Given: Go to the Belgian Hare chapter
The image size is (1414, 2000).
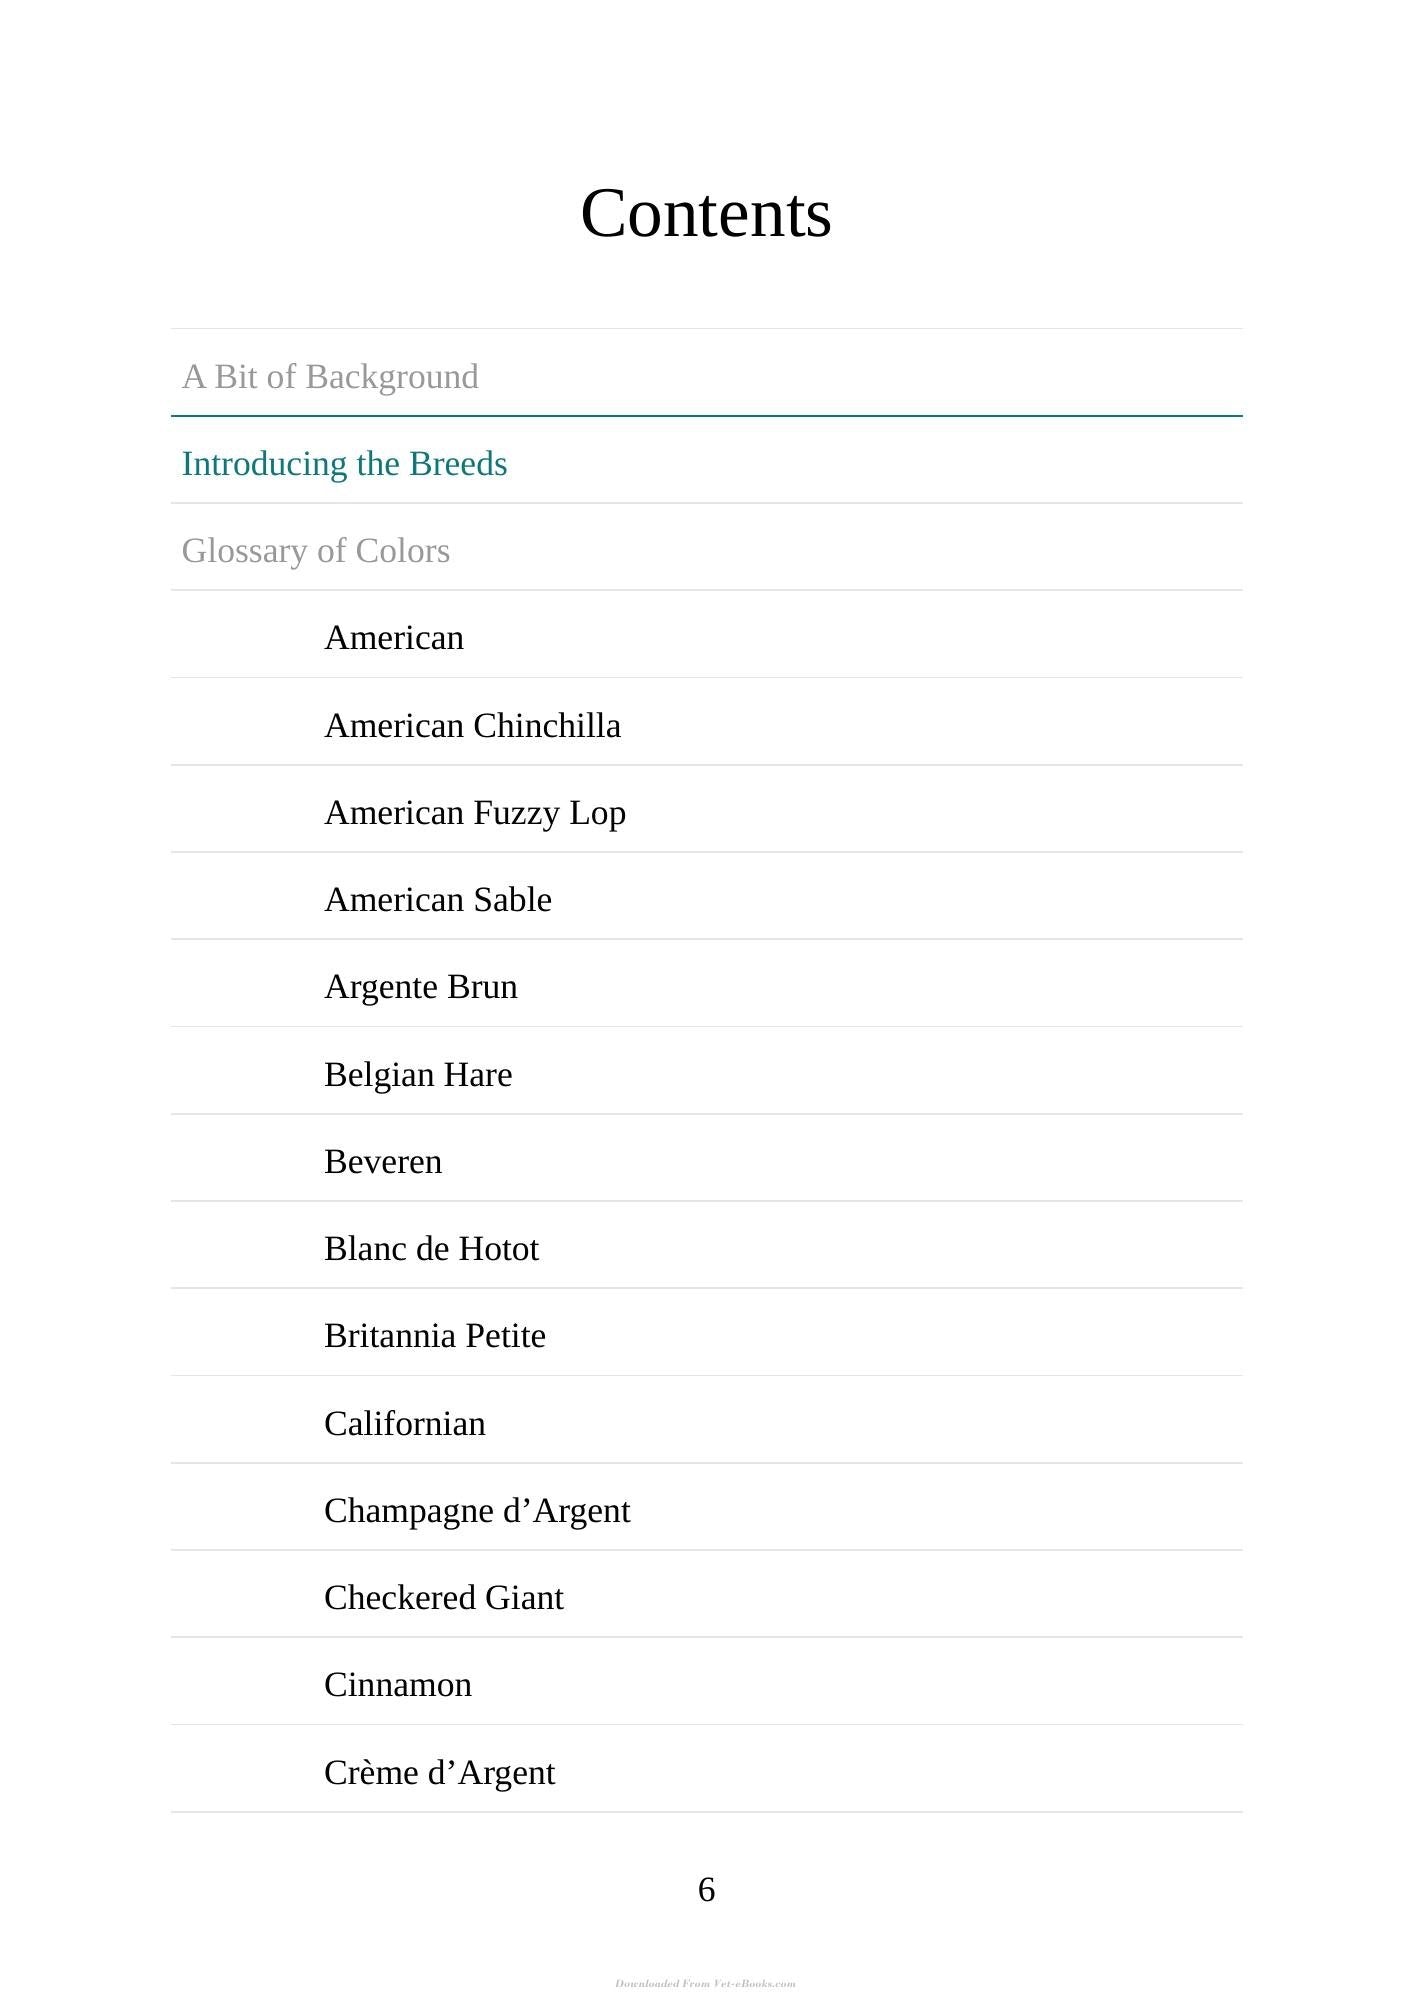Looking at the screenshot, I should pos(418,1075).
